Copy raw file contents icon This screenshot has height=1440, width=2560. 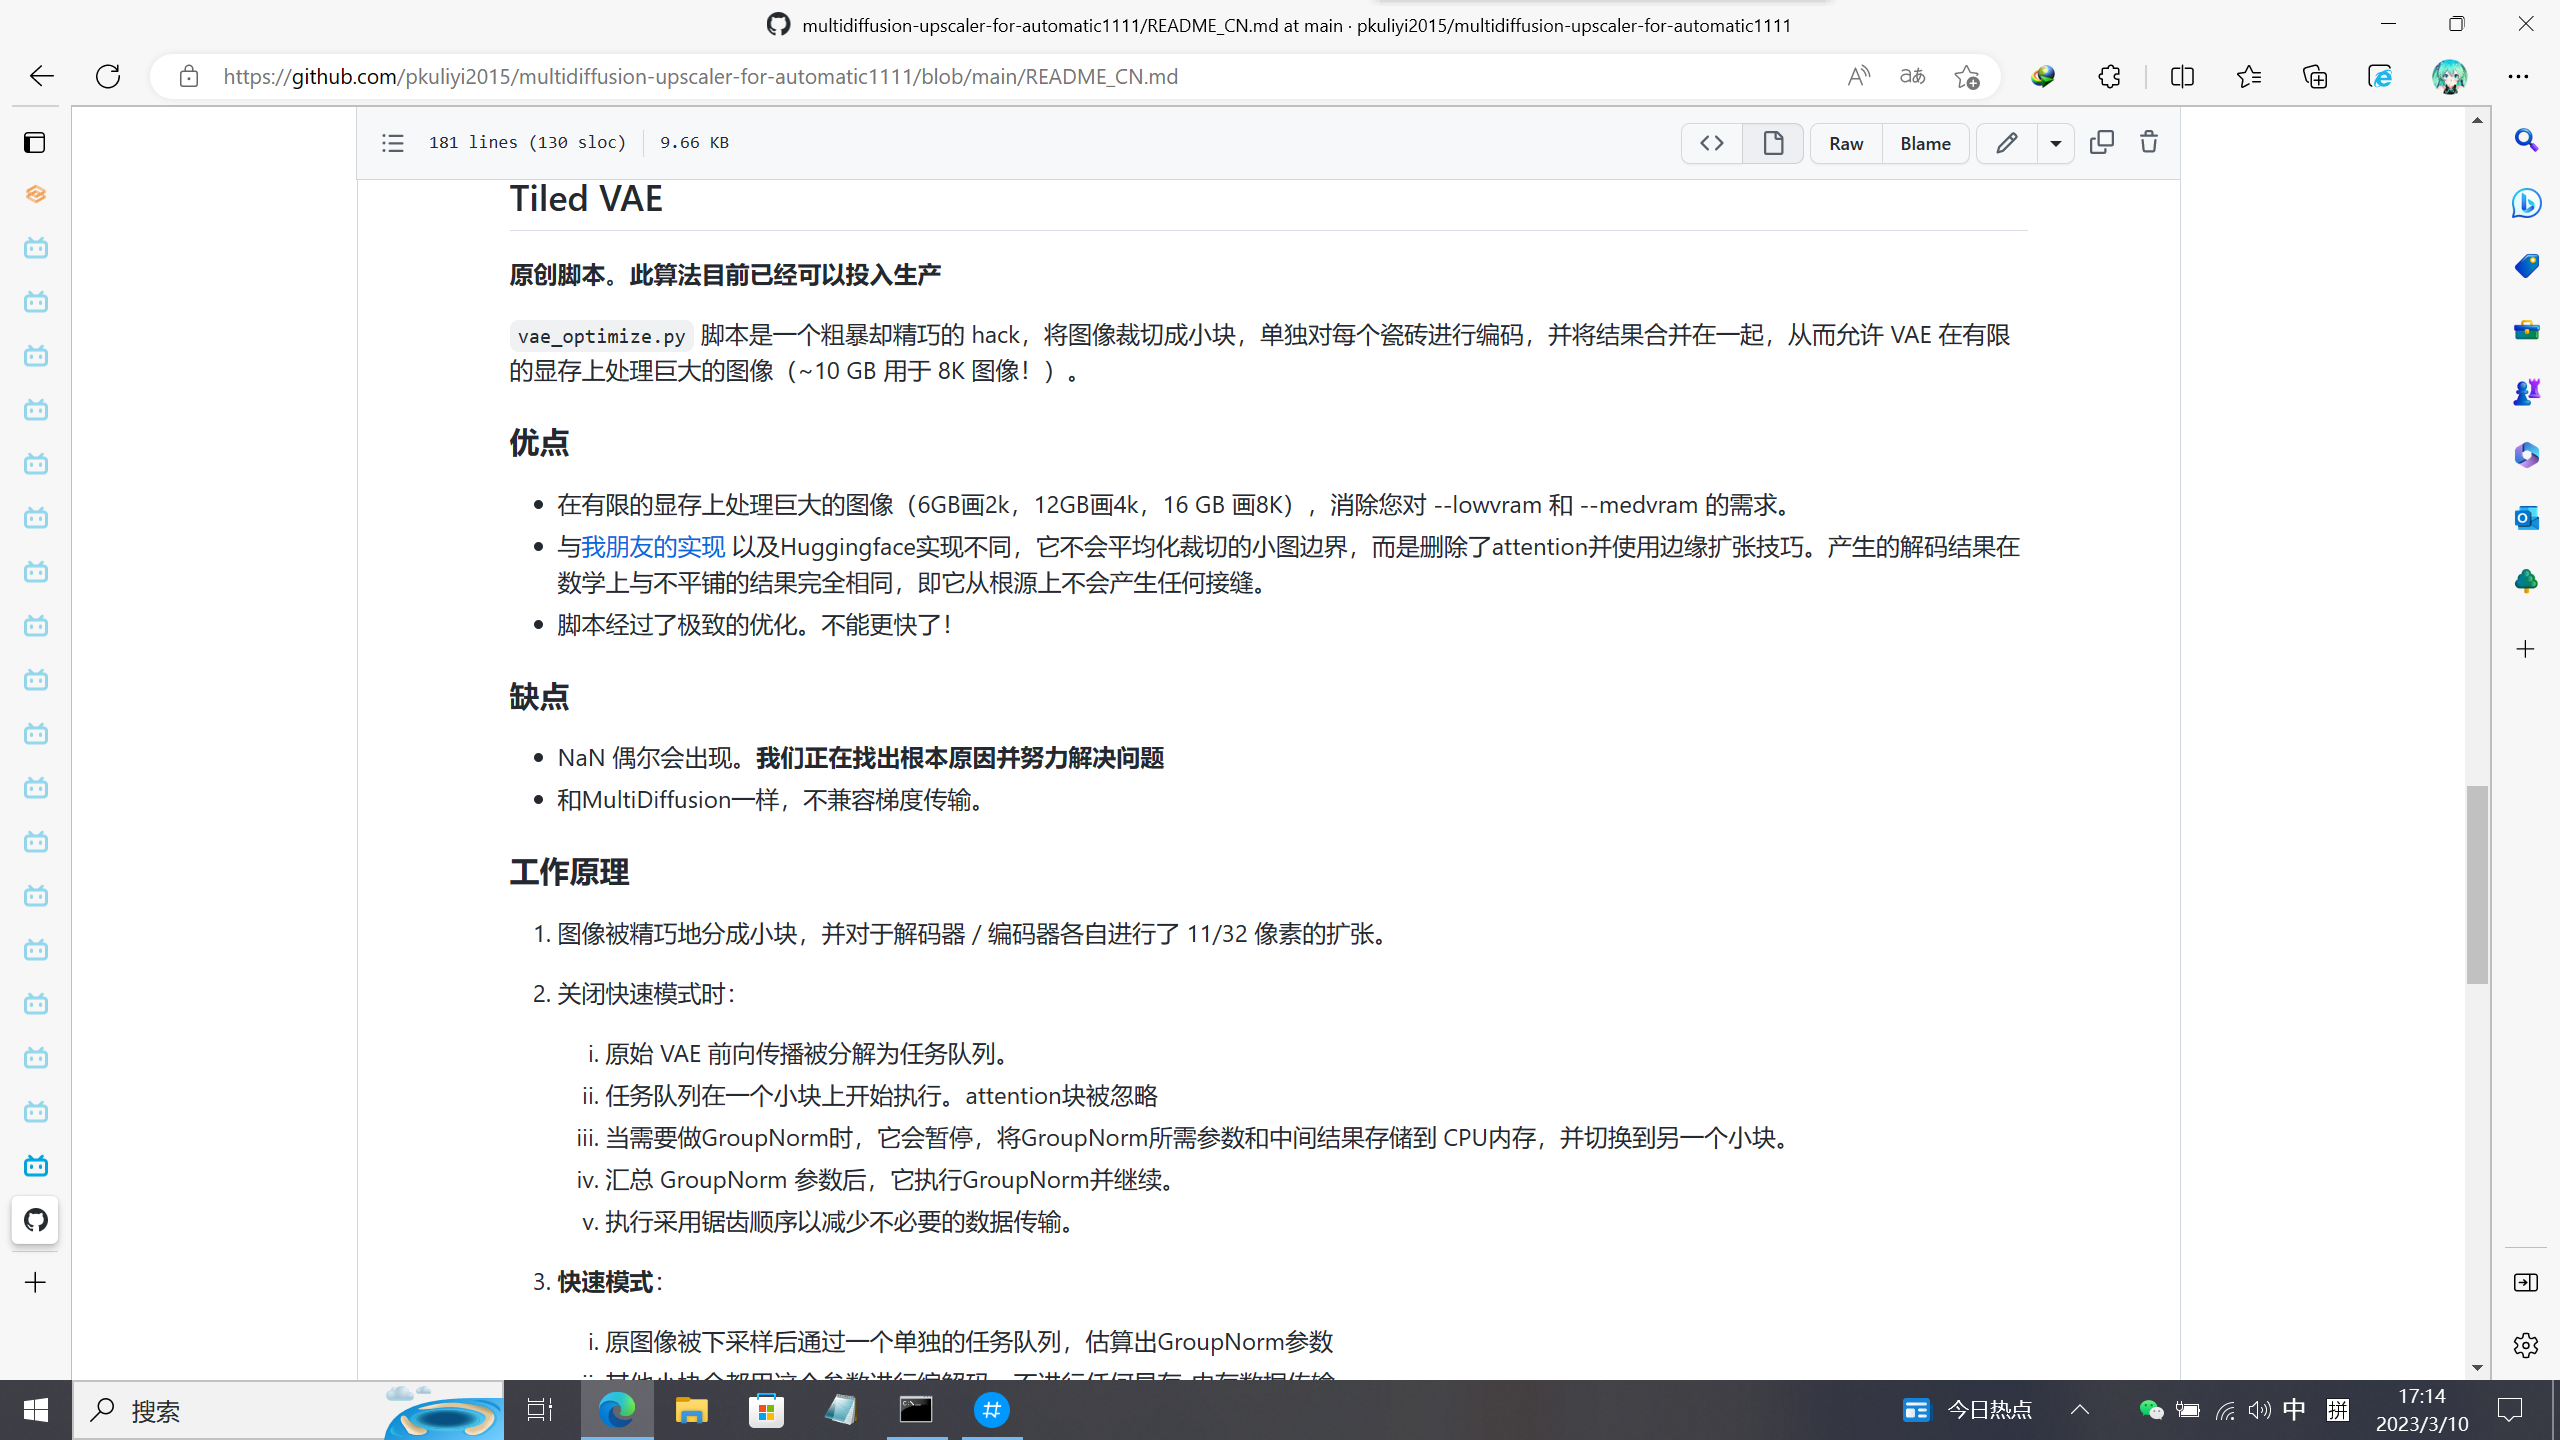(x=2101, y=143)
